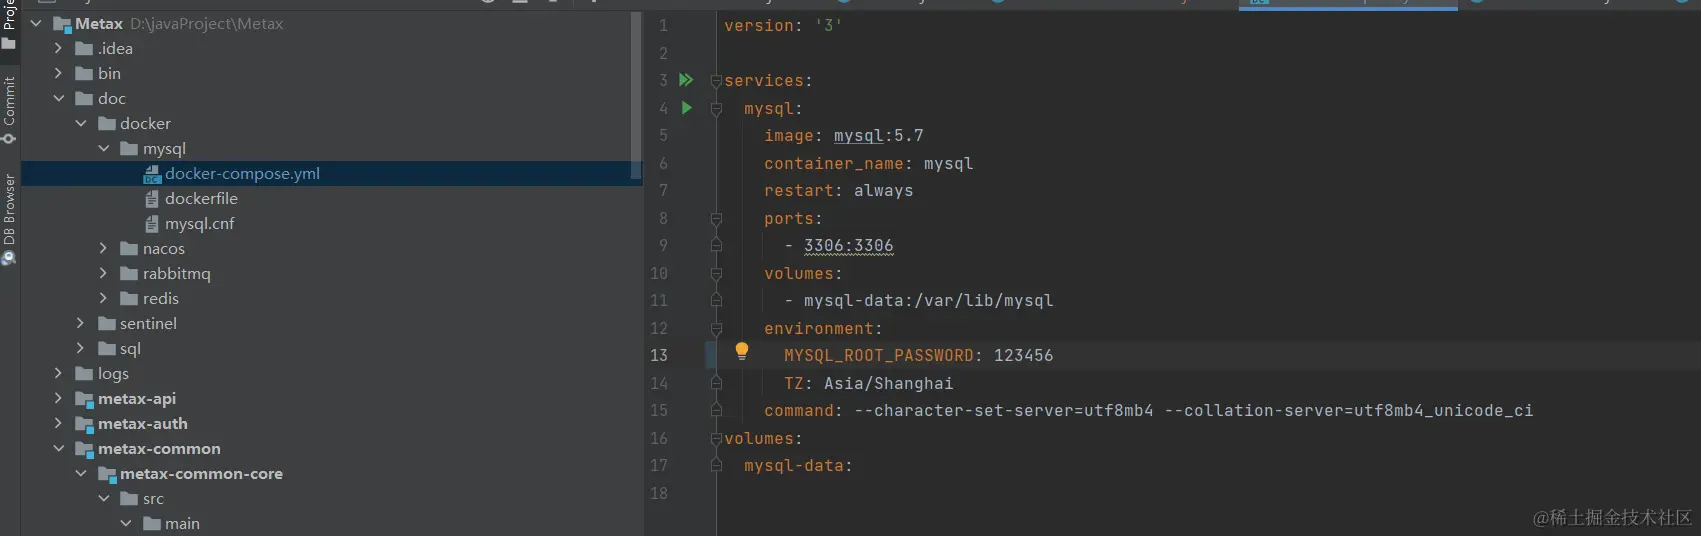Select the src folder label
The width and height of the screenshot is (1701, 536).
pos(153,499)
